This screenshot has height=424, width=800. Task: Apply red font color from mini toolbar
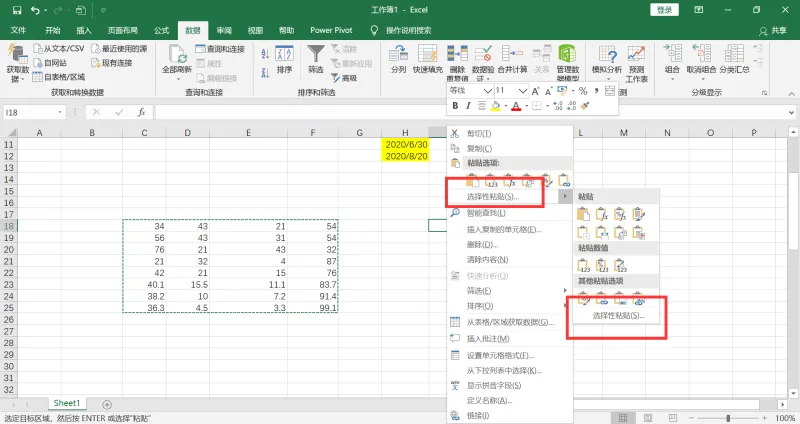pyautogui.click(x=516, y=106)
